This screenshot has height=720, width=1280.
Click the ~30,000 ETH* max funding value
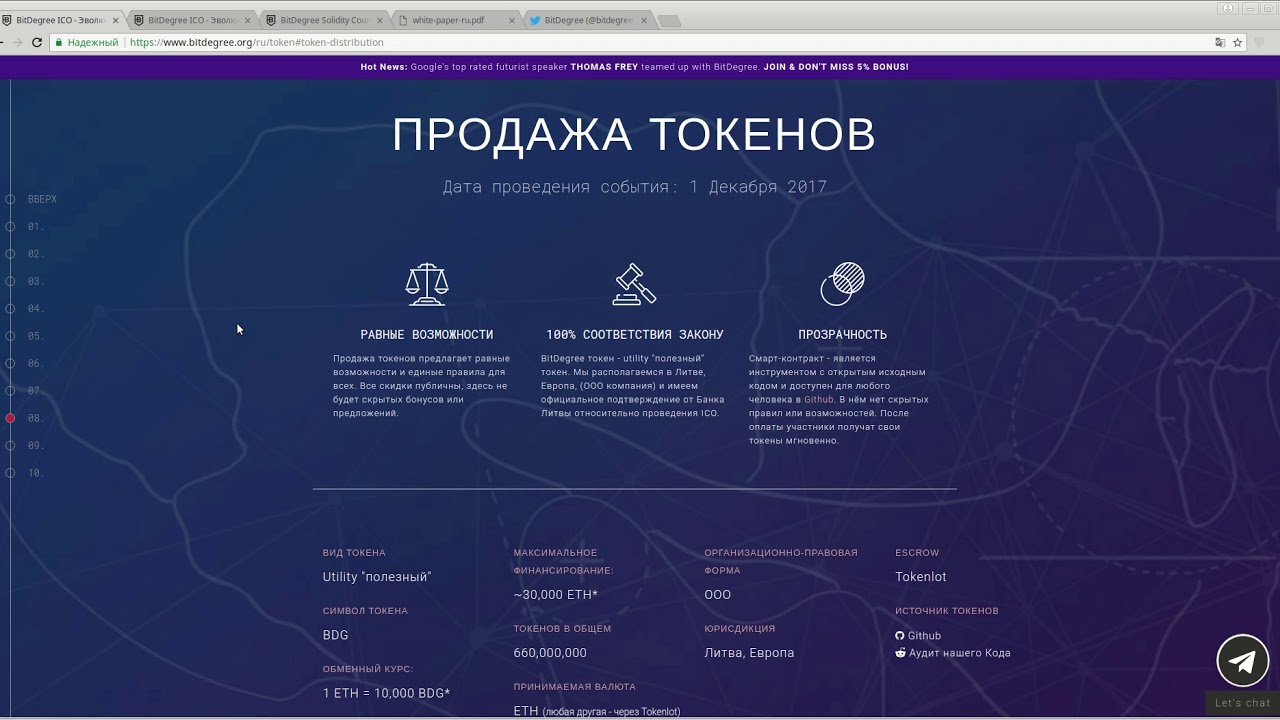pyautogui.click(x=556, y=595)
